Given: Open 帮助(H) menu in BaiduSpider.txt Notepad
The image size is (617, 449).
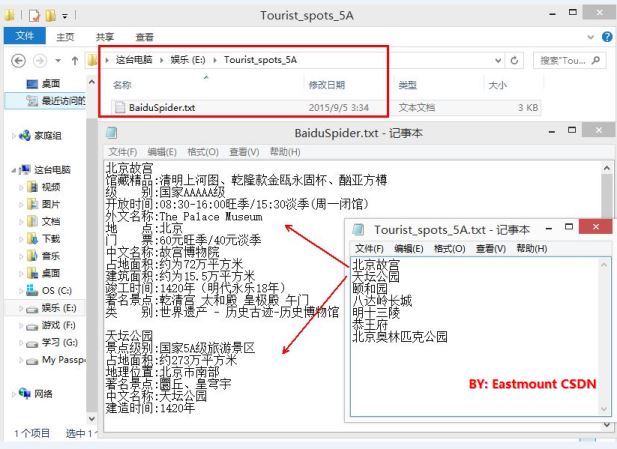Looking at the screenshot, I should pyautogui.click(x=285, y=152).
